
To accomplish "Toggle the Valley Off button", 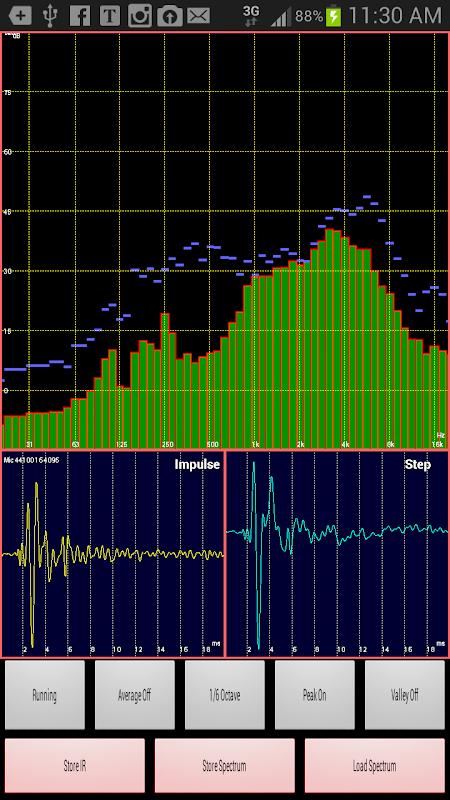I will 405,695.
